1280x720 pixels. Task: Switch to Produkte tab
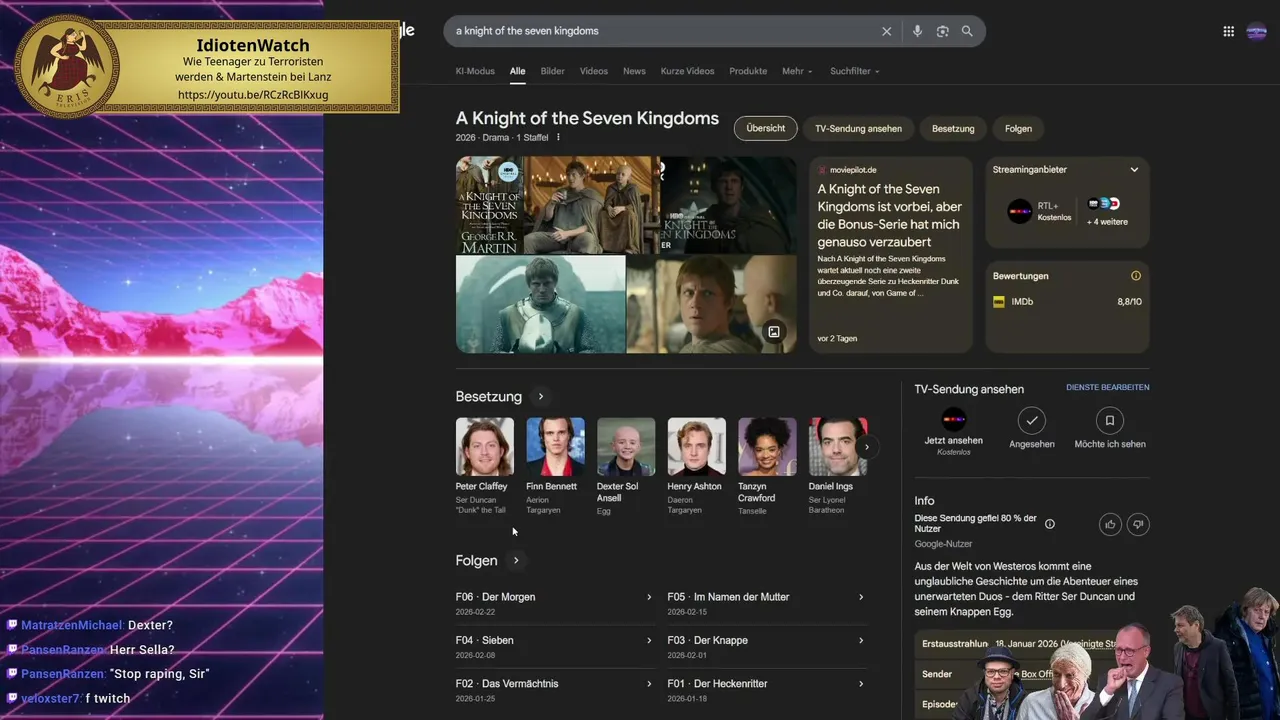tap(748, 71)
